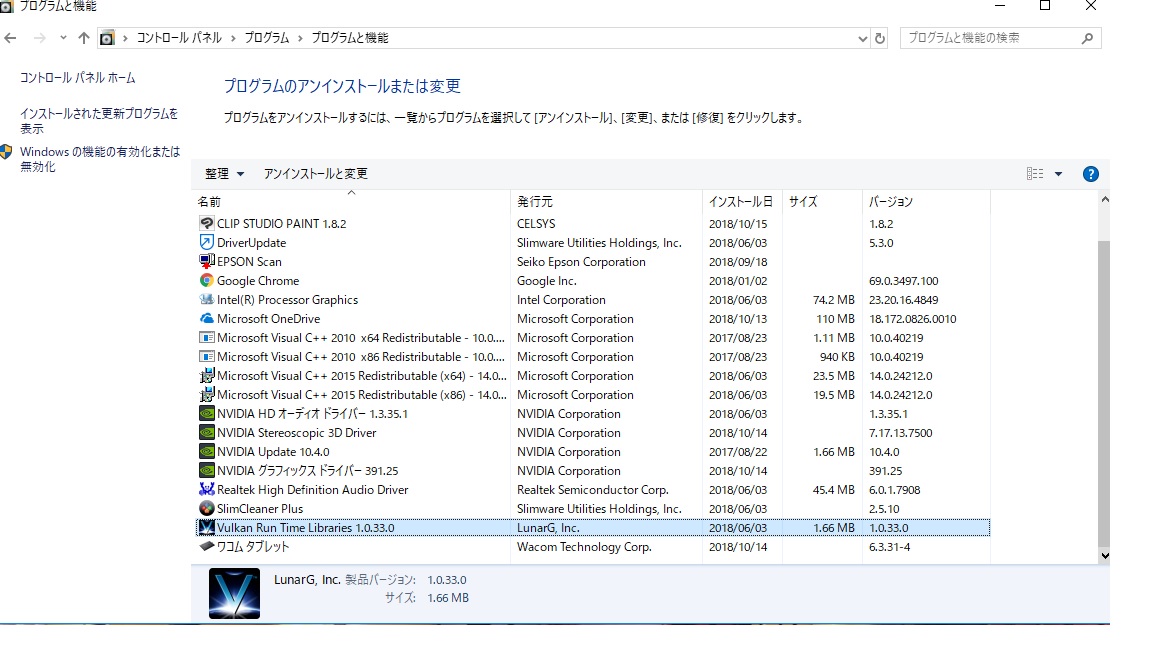The width and height of the screenshot is (1152, 648).
Task: Click the EPSON Scan icon
Action: [206, 262]
